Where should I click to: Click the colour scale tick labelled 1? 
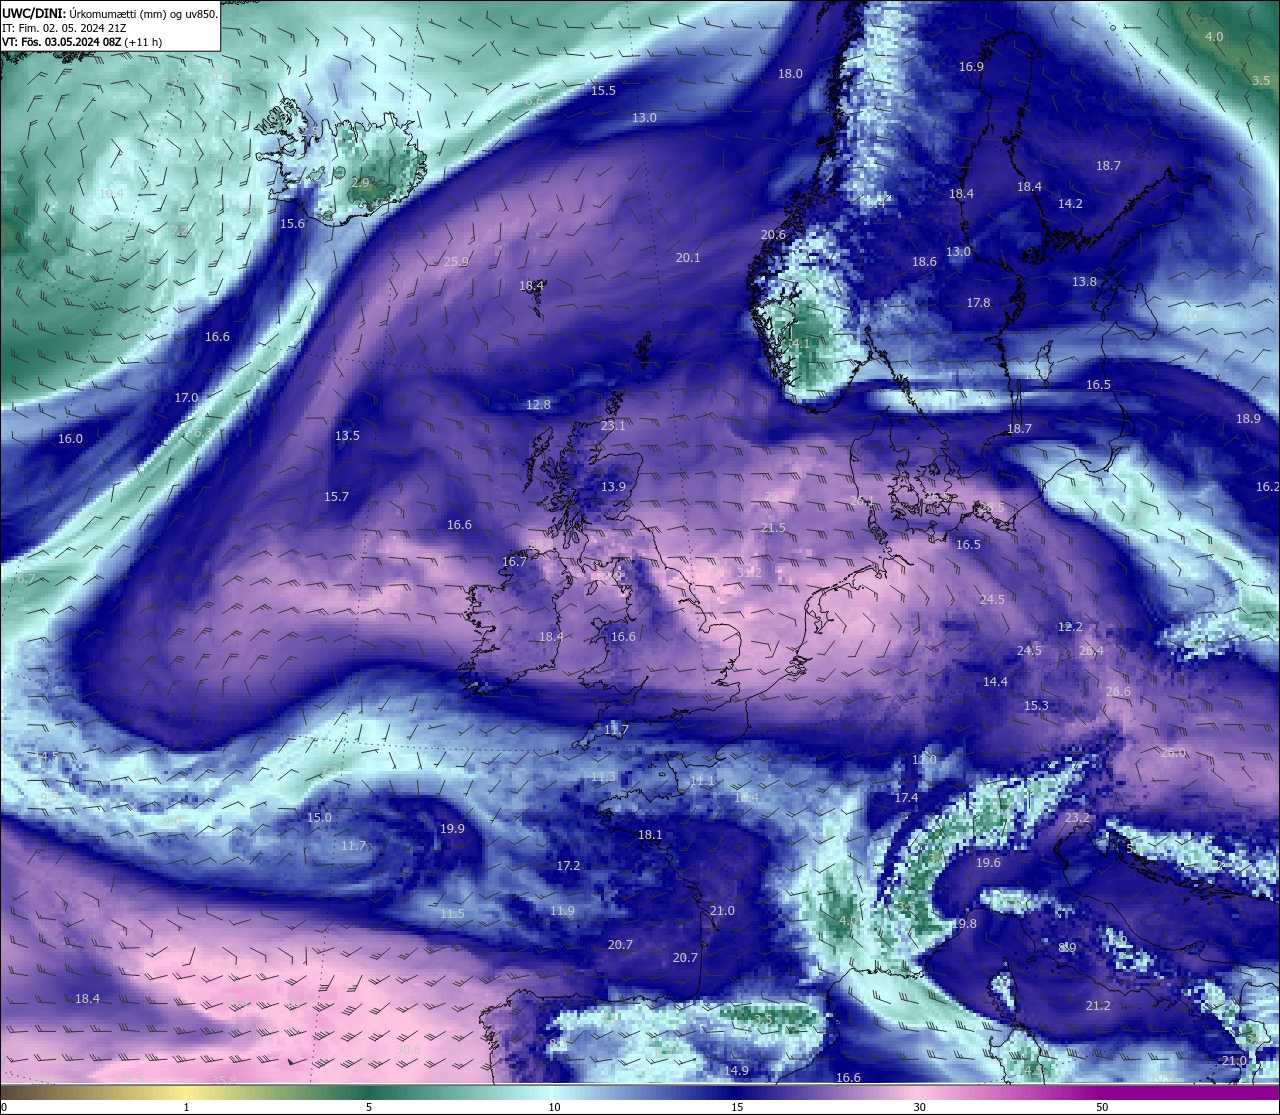pos(186,1107)
